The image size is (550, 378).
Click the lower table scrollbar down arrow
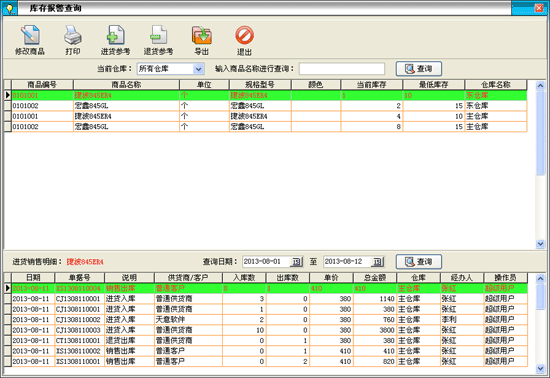click(540, 368)
